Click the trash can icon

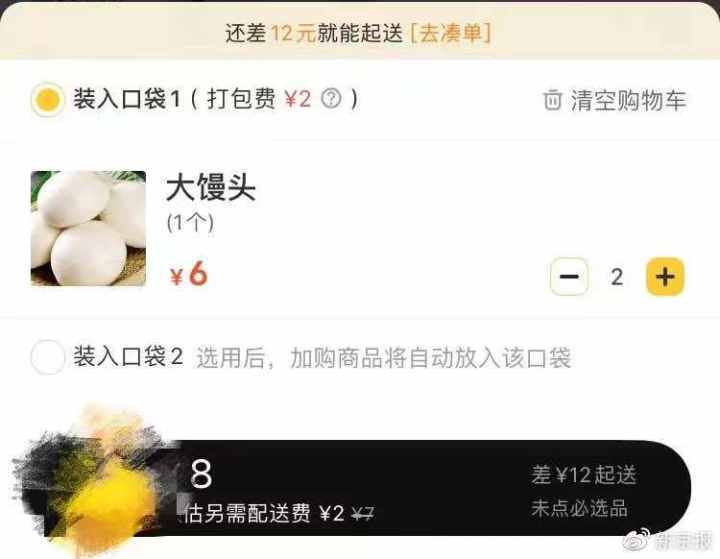[x=552, y=100]
